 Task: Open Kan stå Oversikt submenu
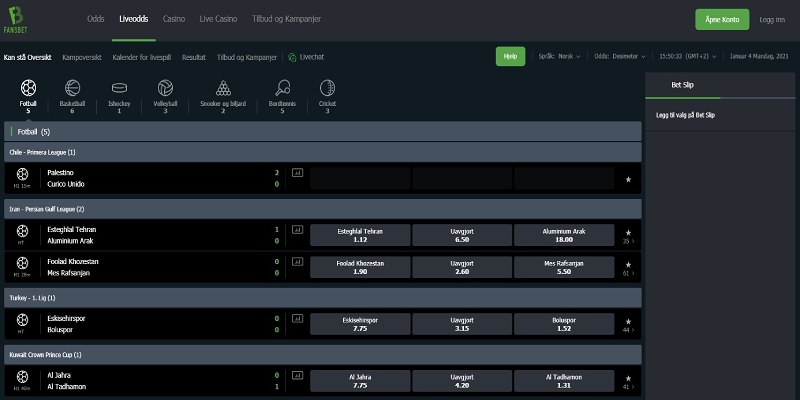point(28,57)
